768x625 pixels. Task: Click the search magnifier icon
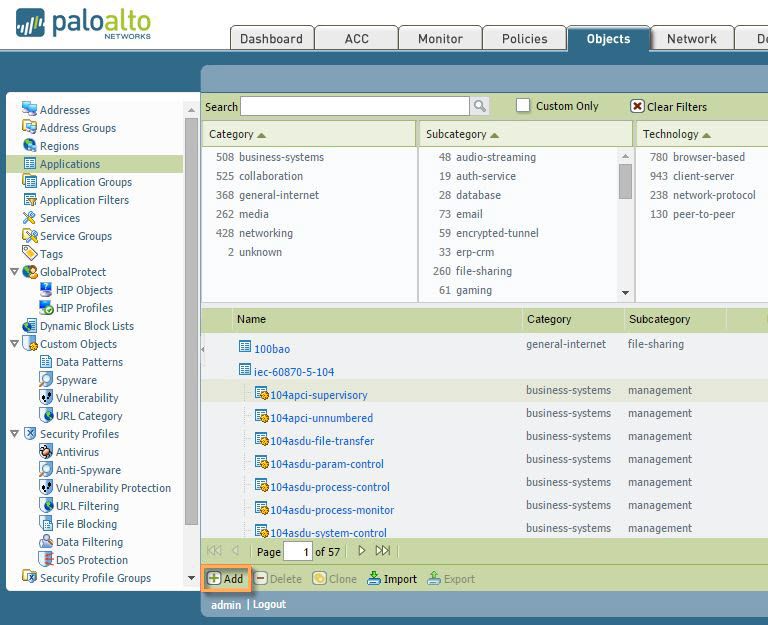(480, 106)
